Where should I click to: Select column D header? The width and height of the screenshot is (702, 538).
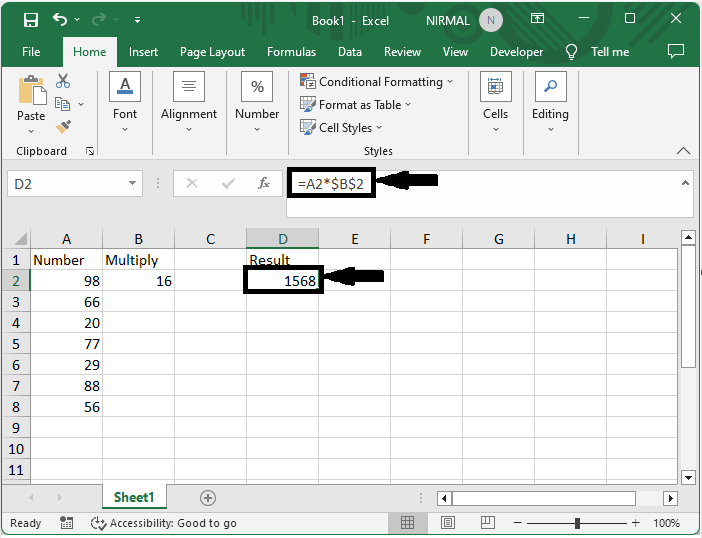click(283, 239)
